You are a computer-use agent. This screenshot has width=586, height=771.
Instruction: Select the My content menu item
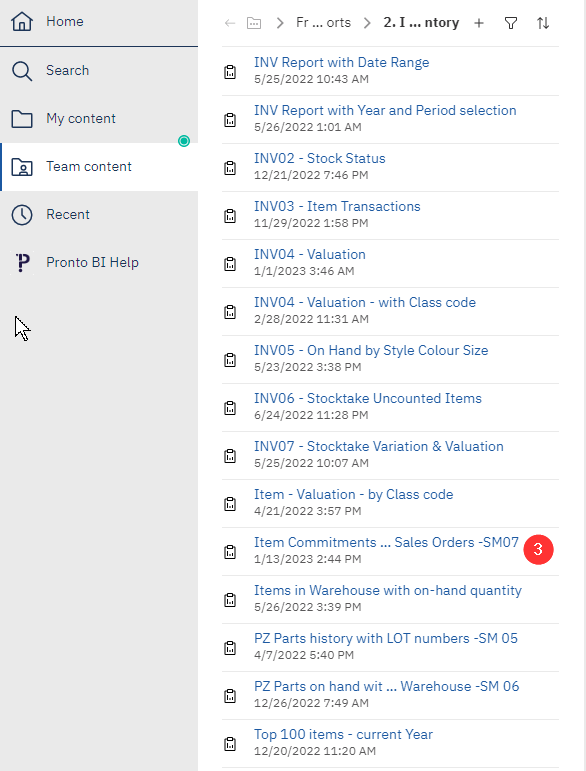[99, 119]
